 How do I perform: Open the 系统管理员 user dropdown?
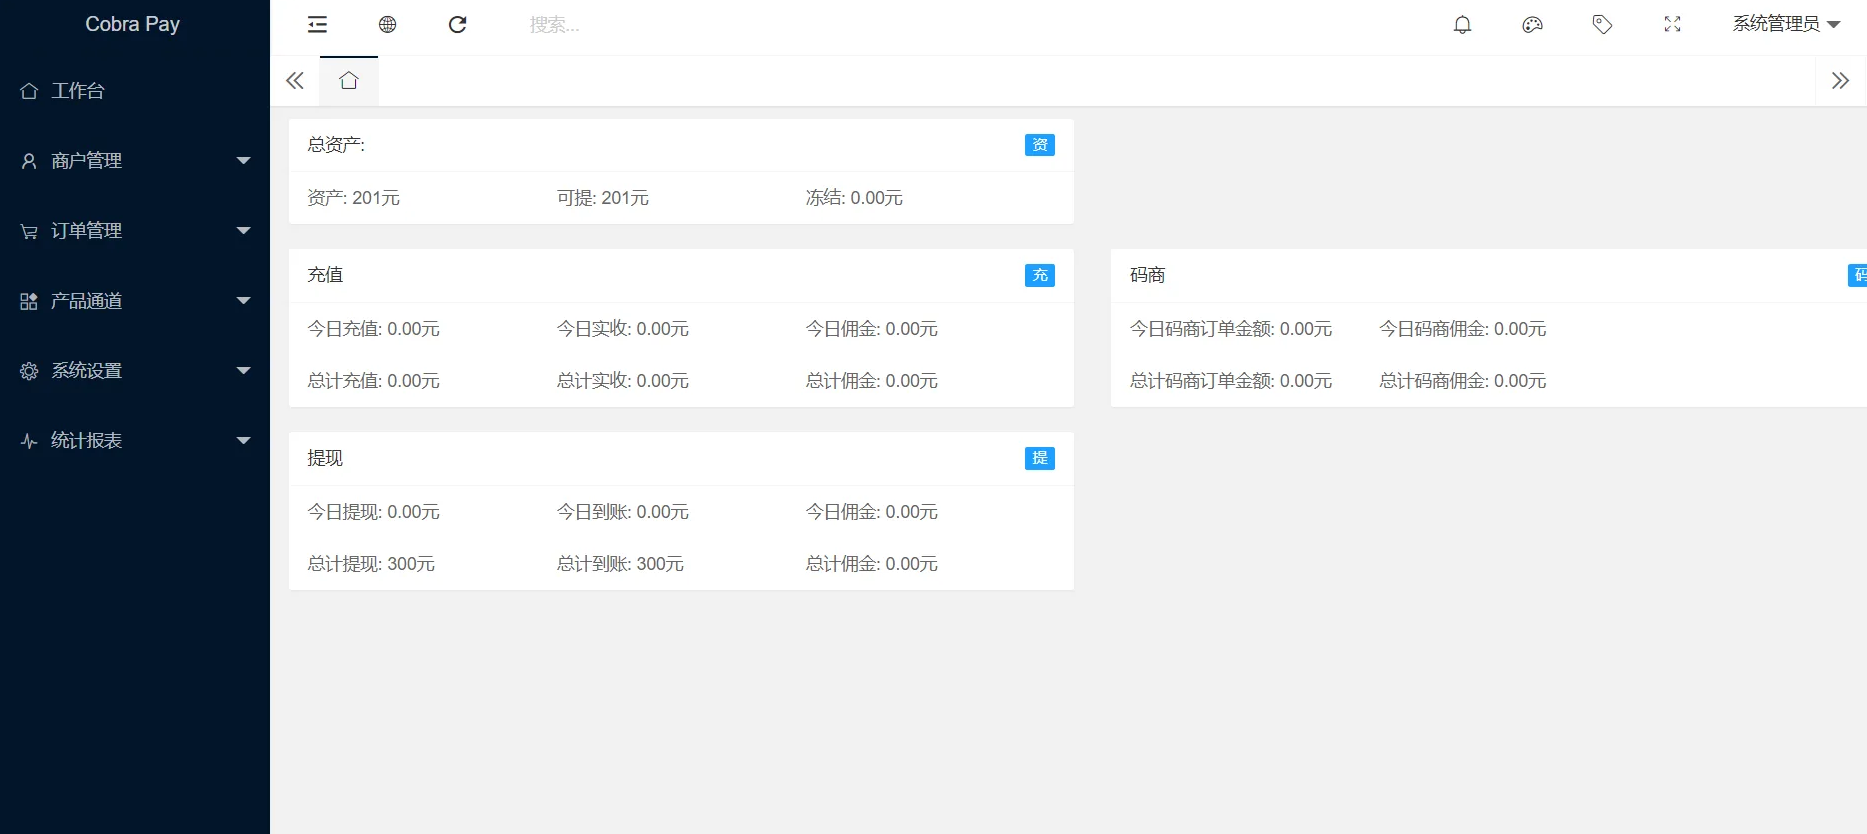tap(1785, 25)
